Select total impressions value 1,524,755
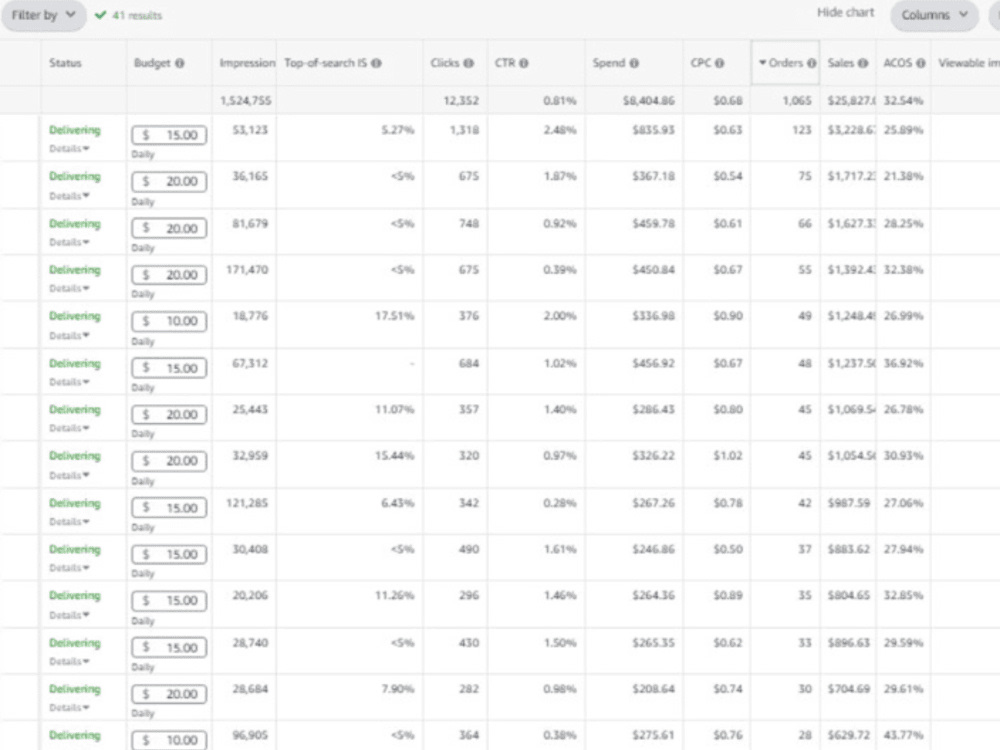Viewport: 1000px width, 750px height. (x=246, y=101)
